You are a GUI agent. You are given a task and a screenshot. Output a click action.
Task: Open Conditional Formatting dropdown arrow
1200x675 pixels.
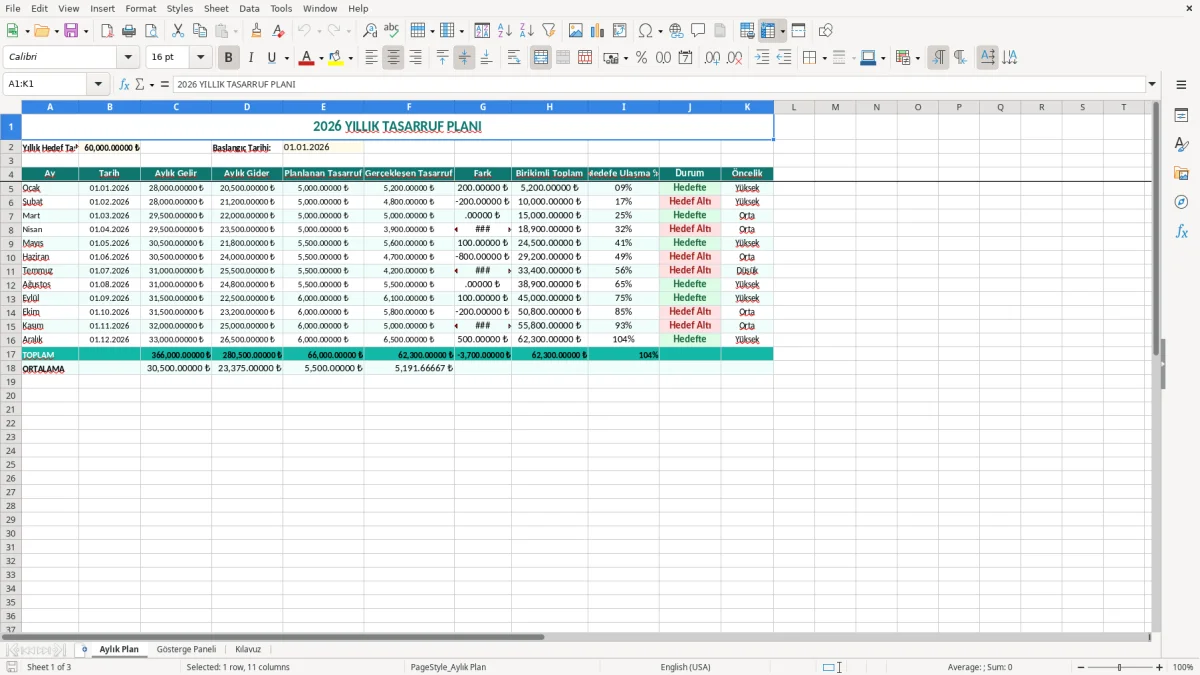click(917, 58)
